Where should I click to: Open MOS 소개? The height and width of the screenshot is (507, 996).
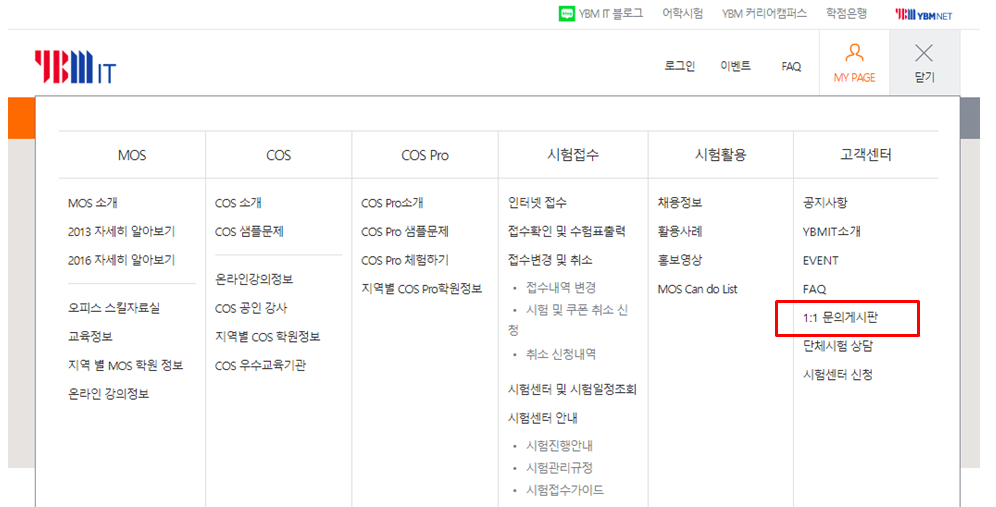click(x=93, y=203)
